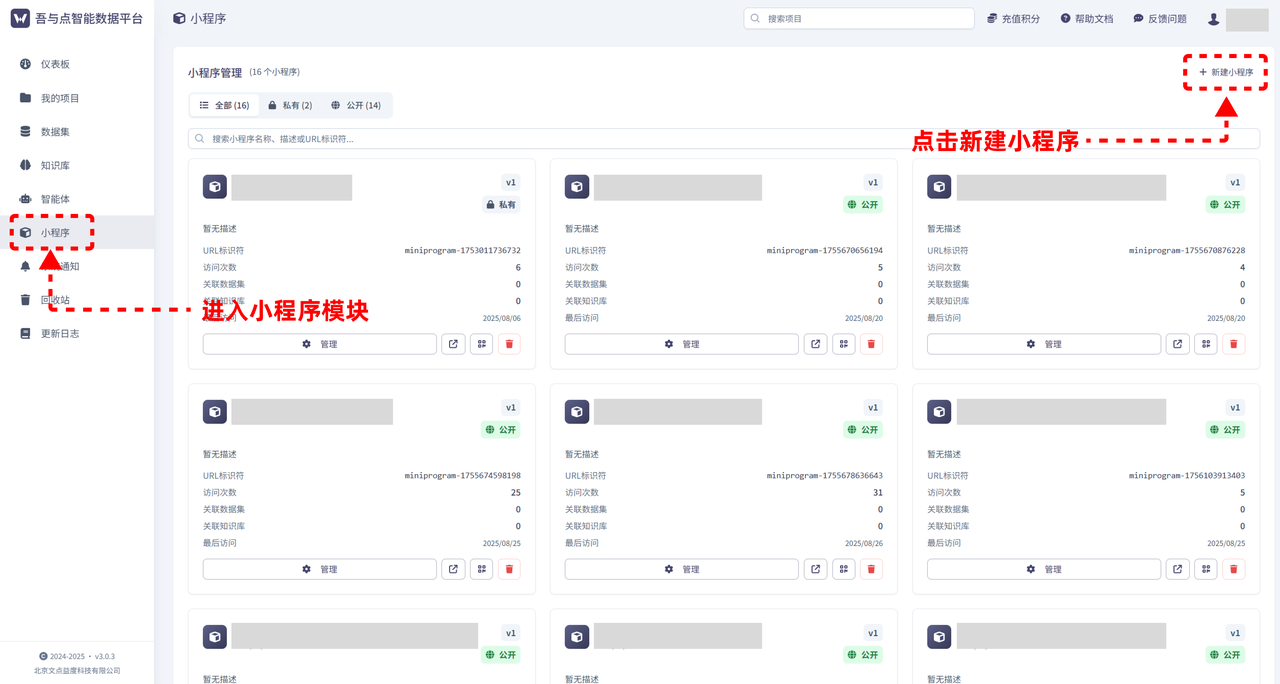The width and height of the screenshot is (1280, 684).
Task: Open the 帮助文档 help icon in top bar
Action: click(x=1086, y=18)
